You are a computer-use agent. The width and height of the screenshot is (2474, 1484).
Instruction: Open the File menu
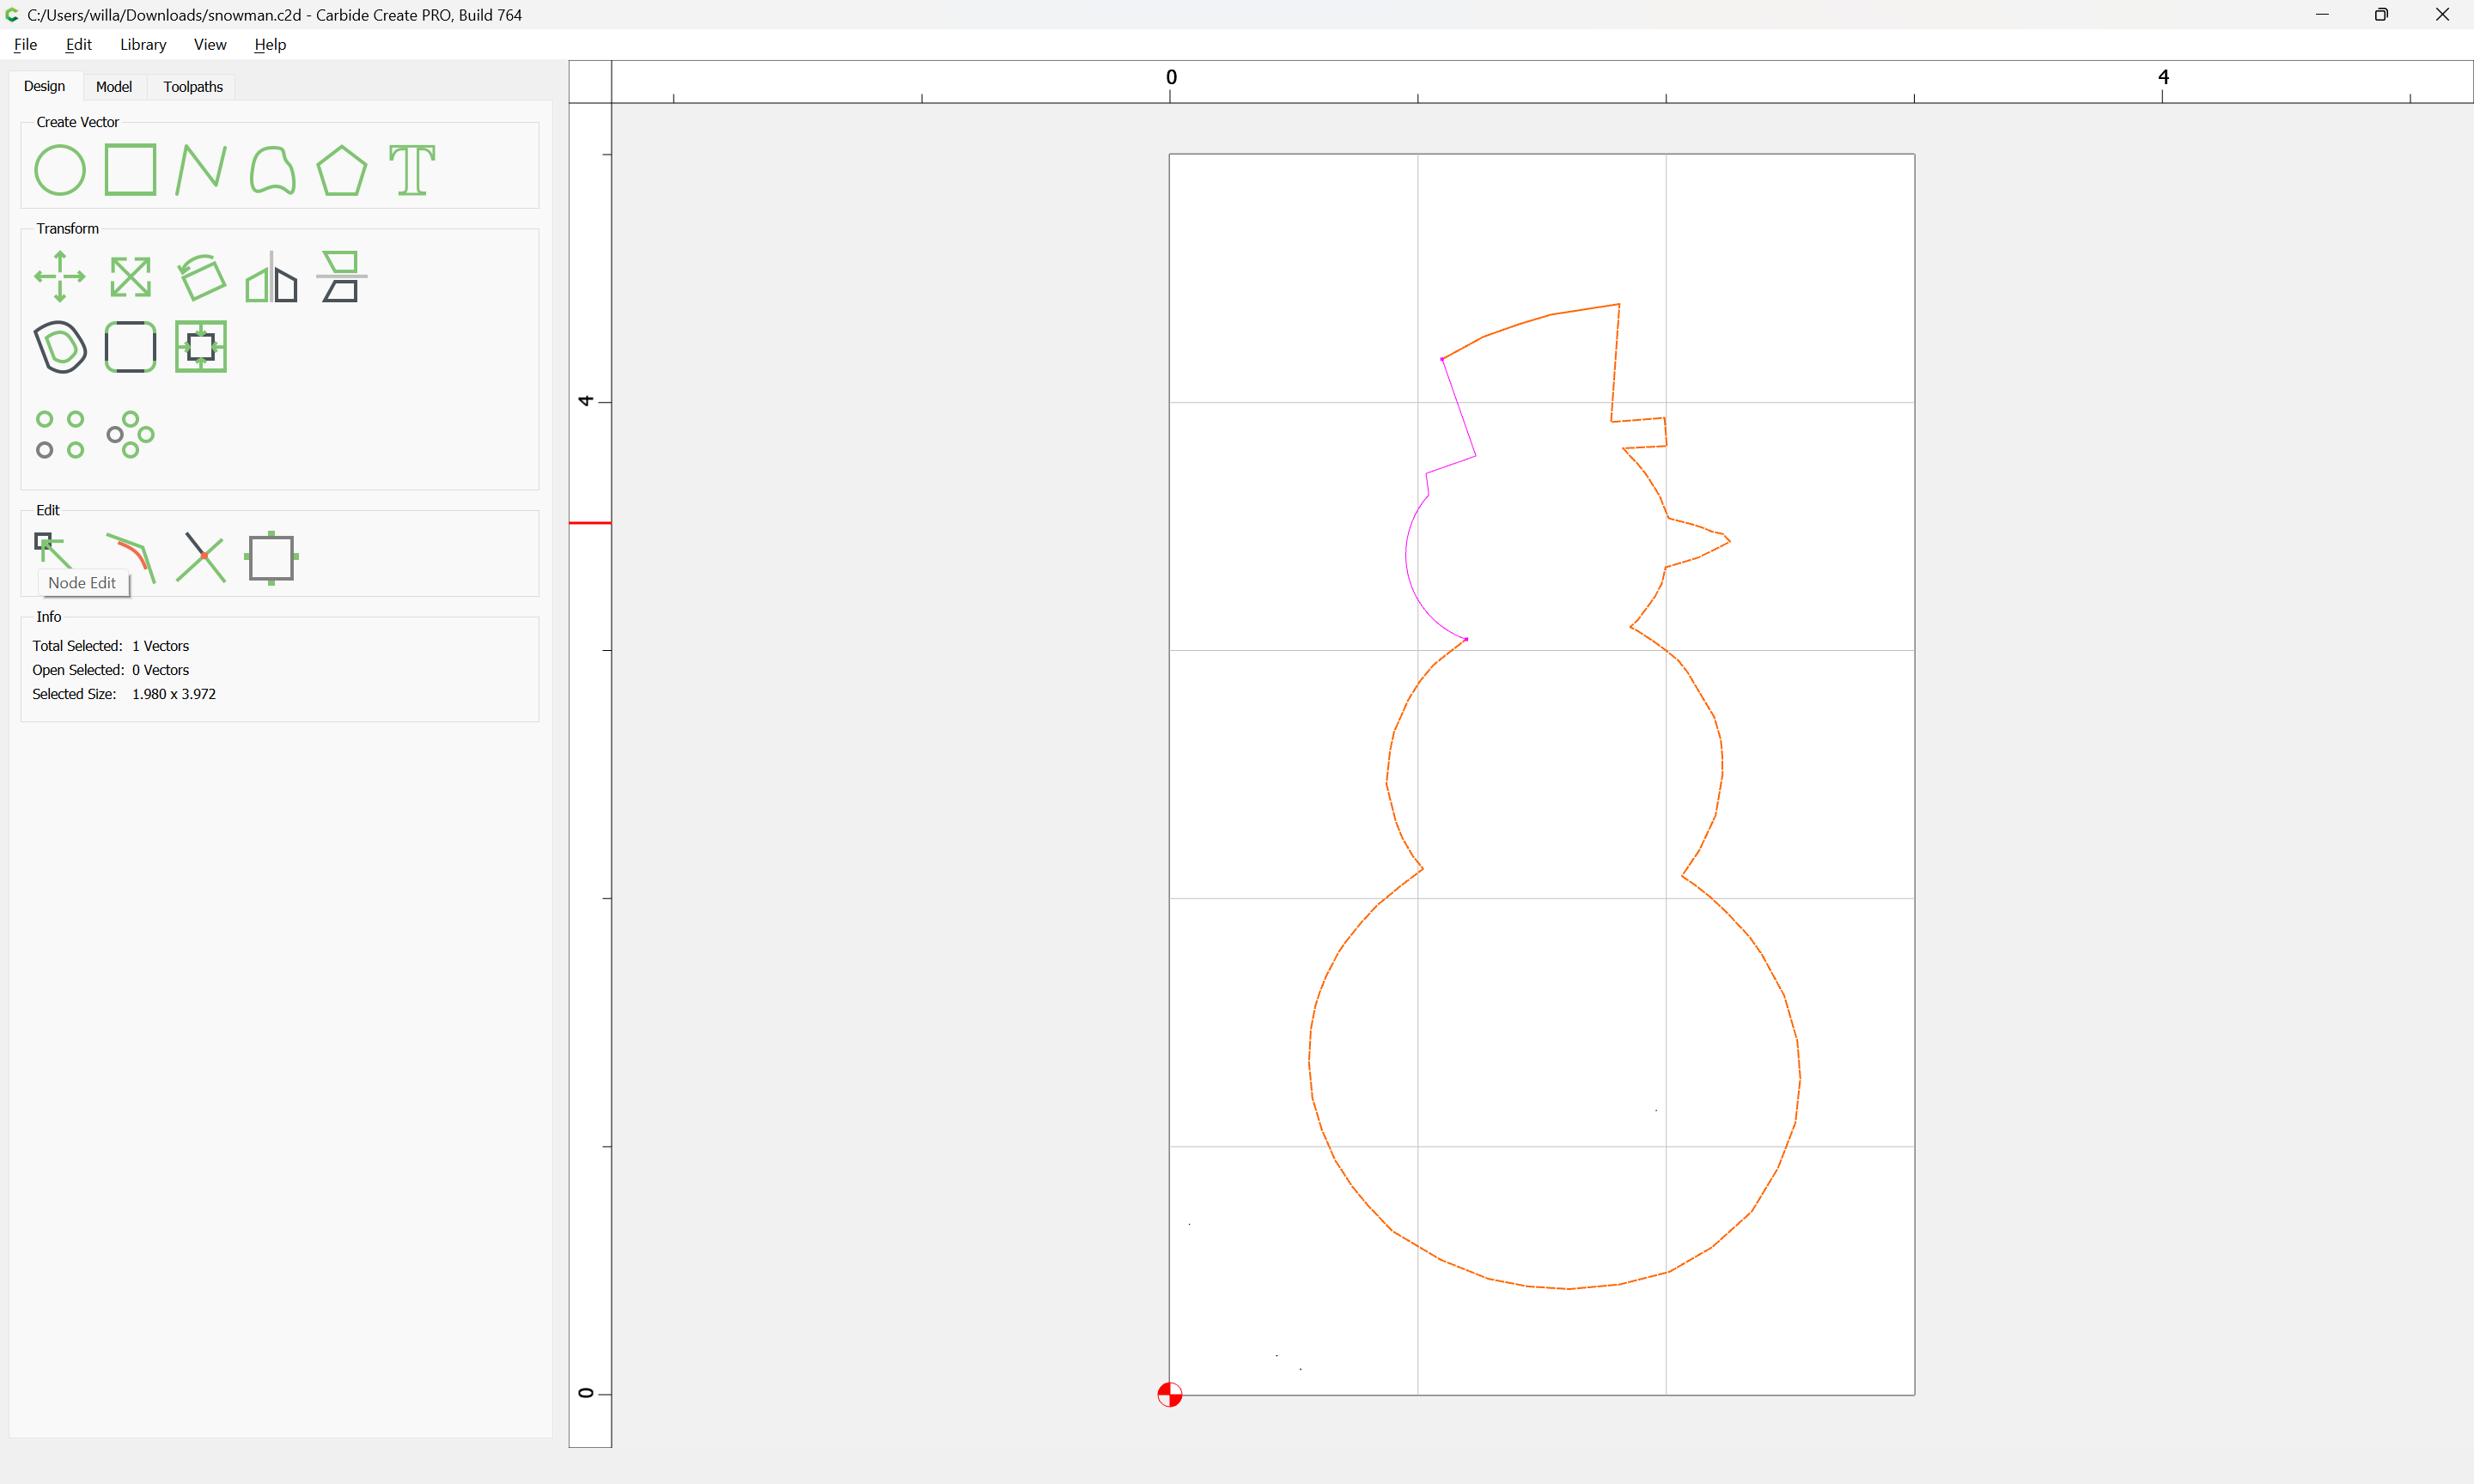(25, 44)
